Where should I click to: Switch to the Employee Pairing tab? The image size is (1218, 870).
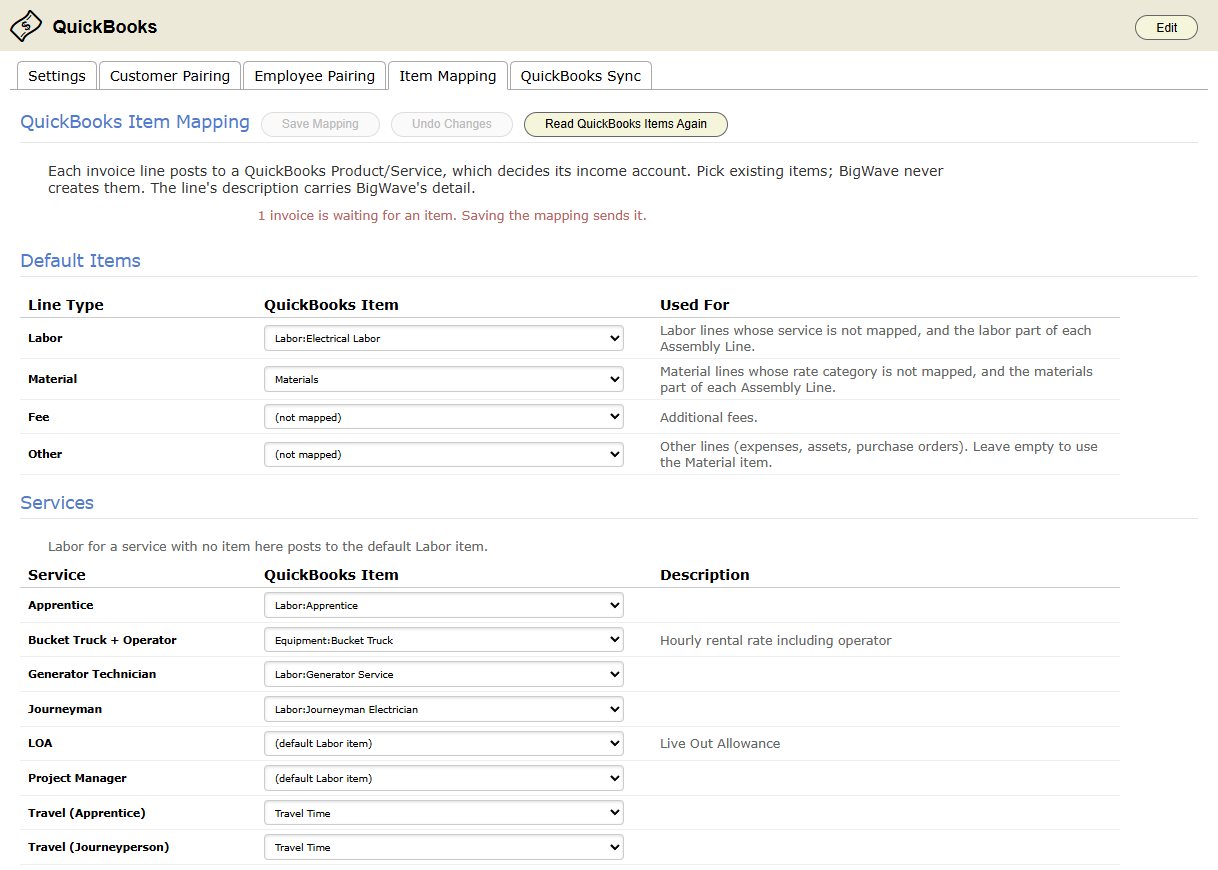point(314,76)
